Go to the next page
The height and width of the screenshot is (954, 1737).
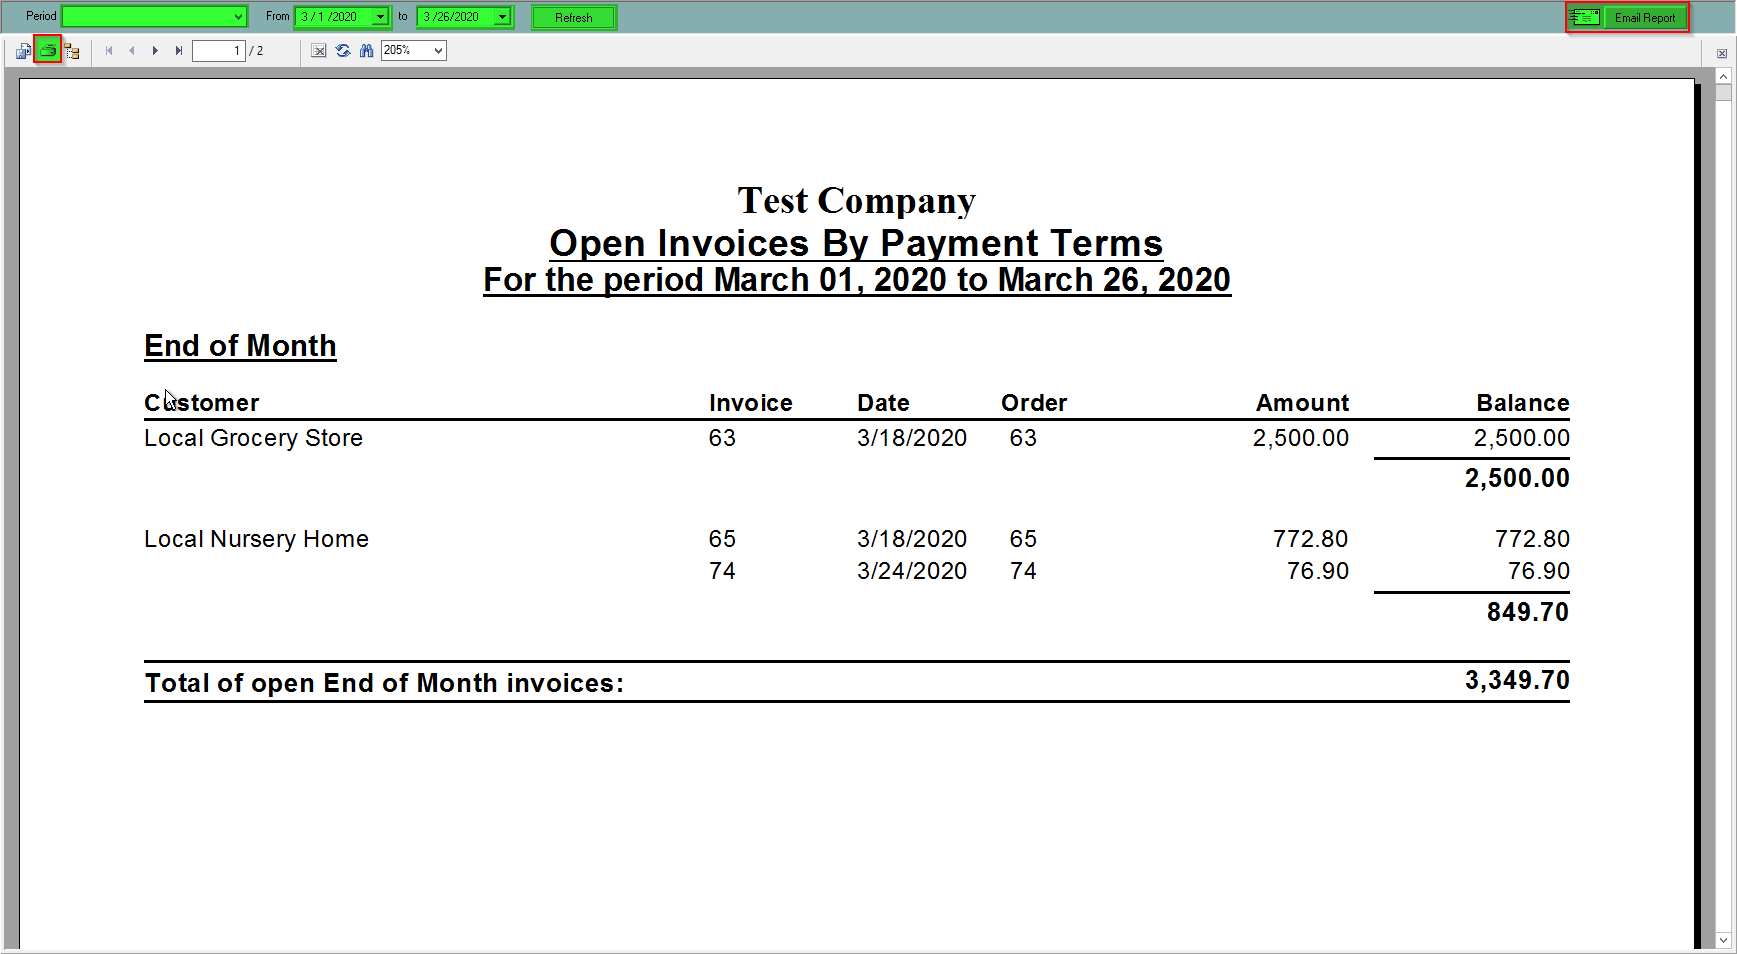pyautogui.click(x=155, y=50)
